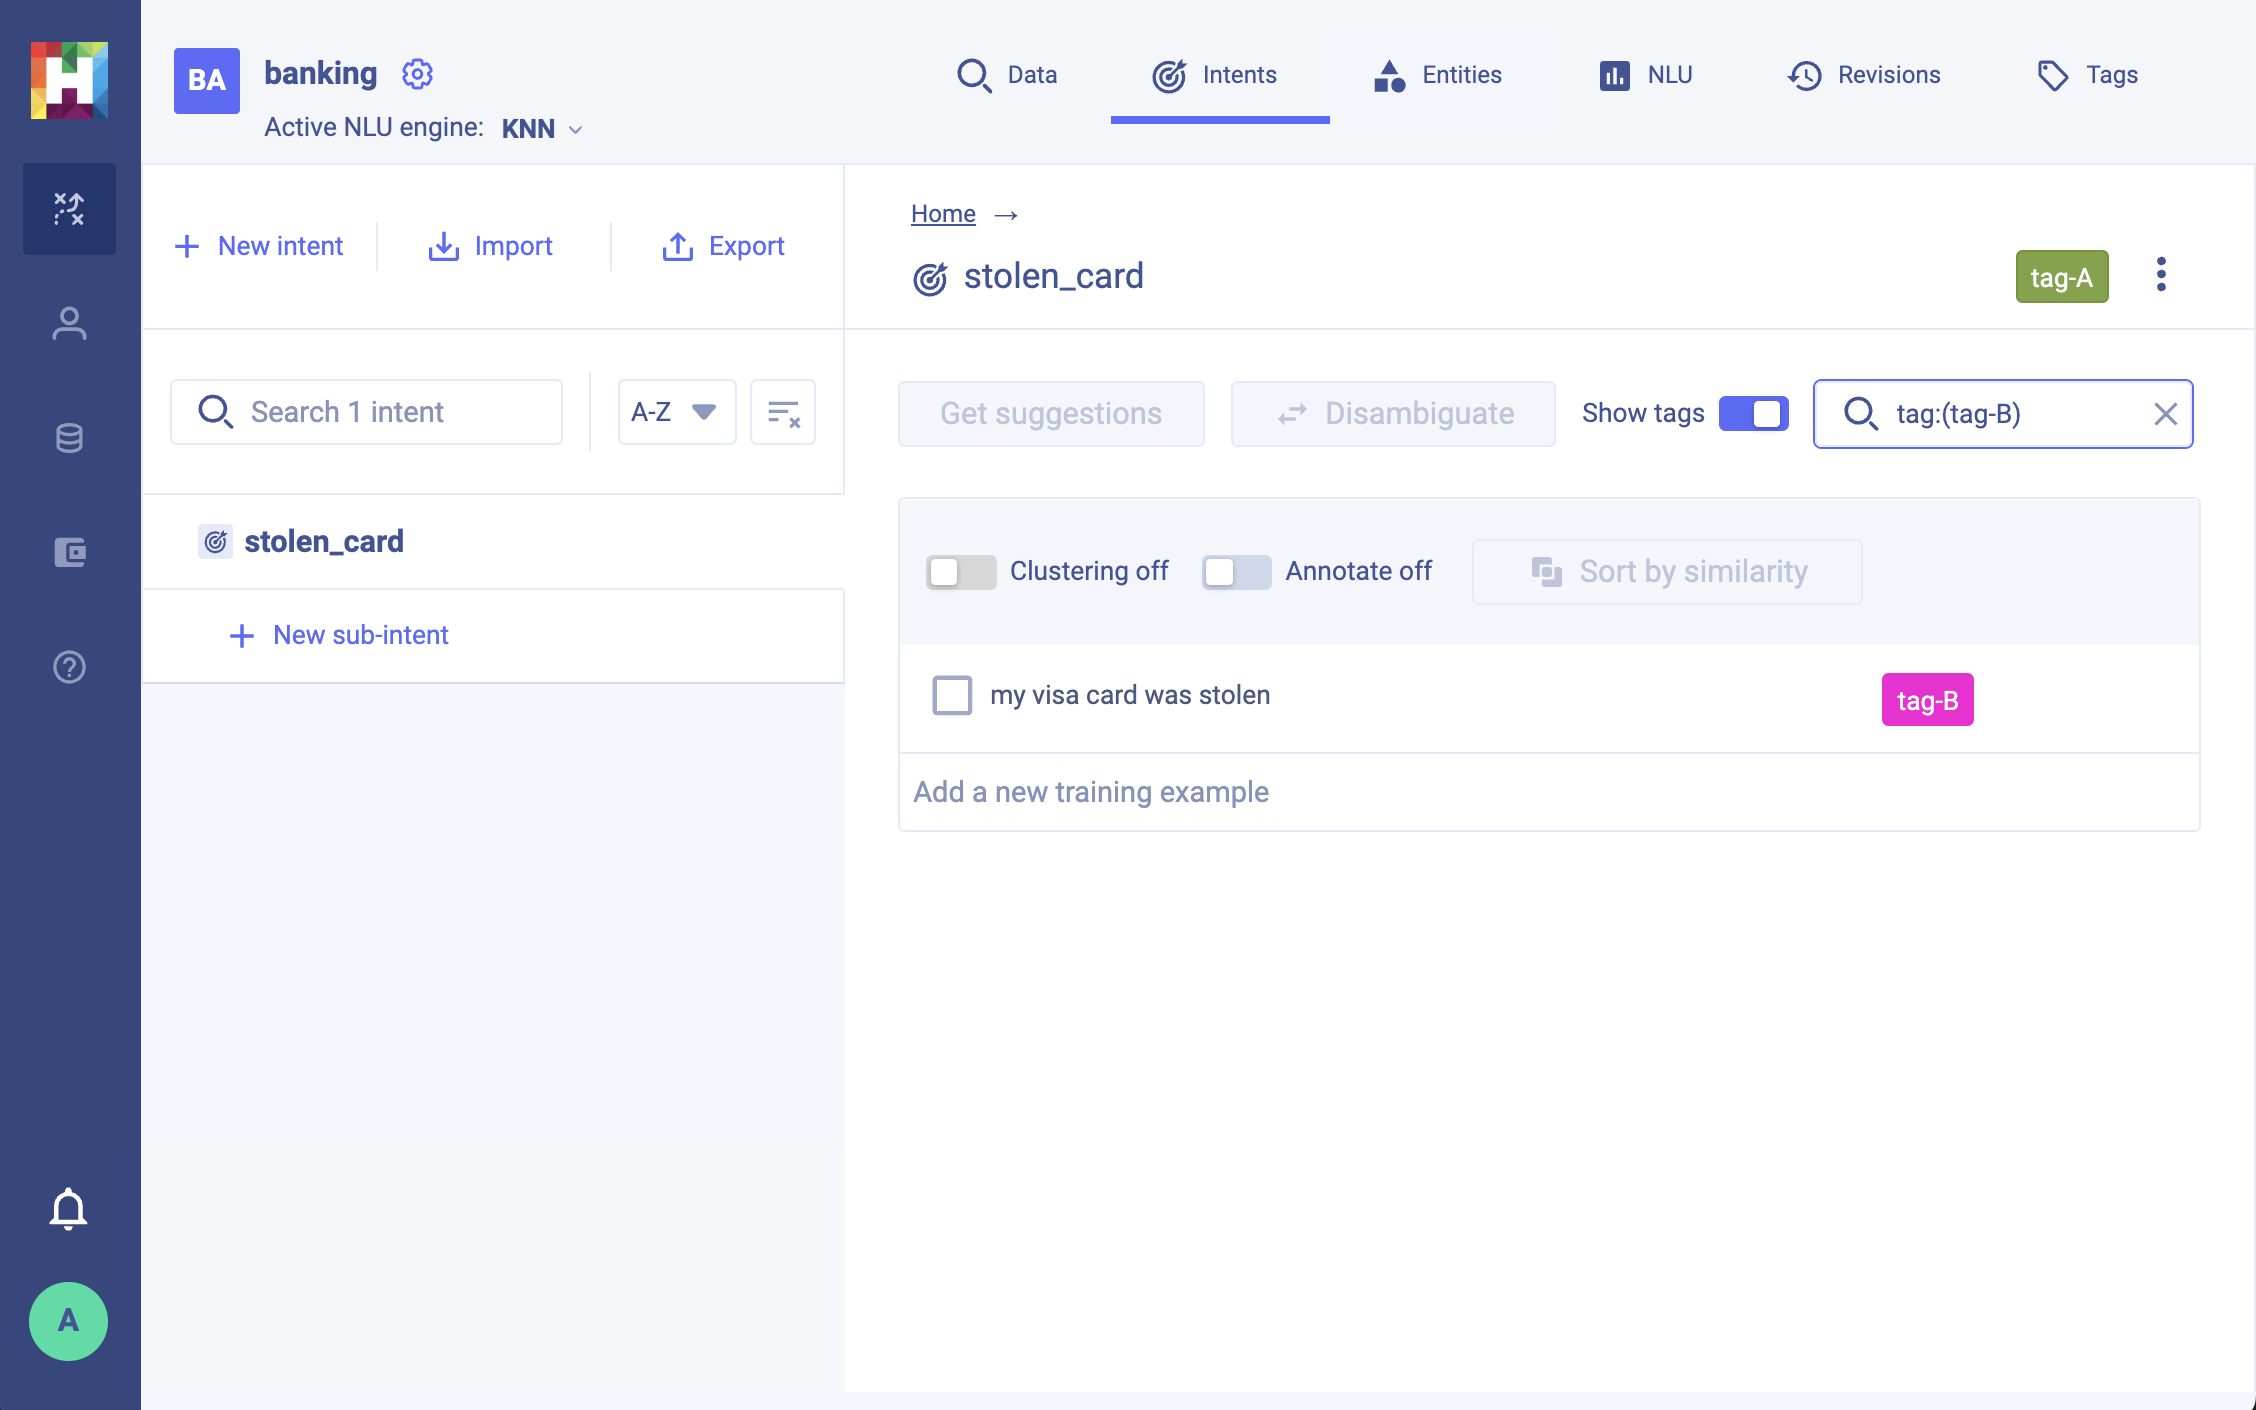Open the user profile sidebar icon
2256x1410 pixels.
[x=69, y=324]
